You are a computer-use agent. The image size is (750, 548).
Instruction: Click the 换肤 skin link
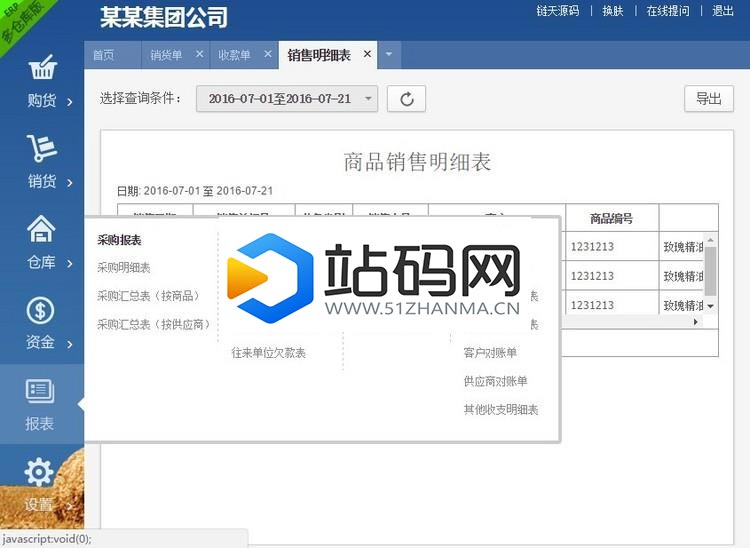(x=613, y=11)
